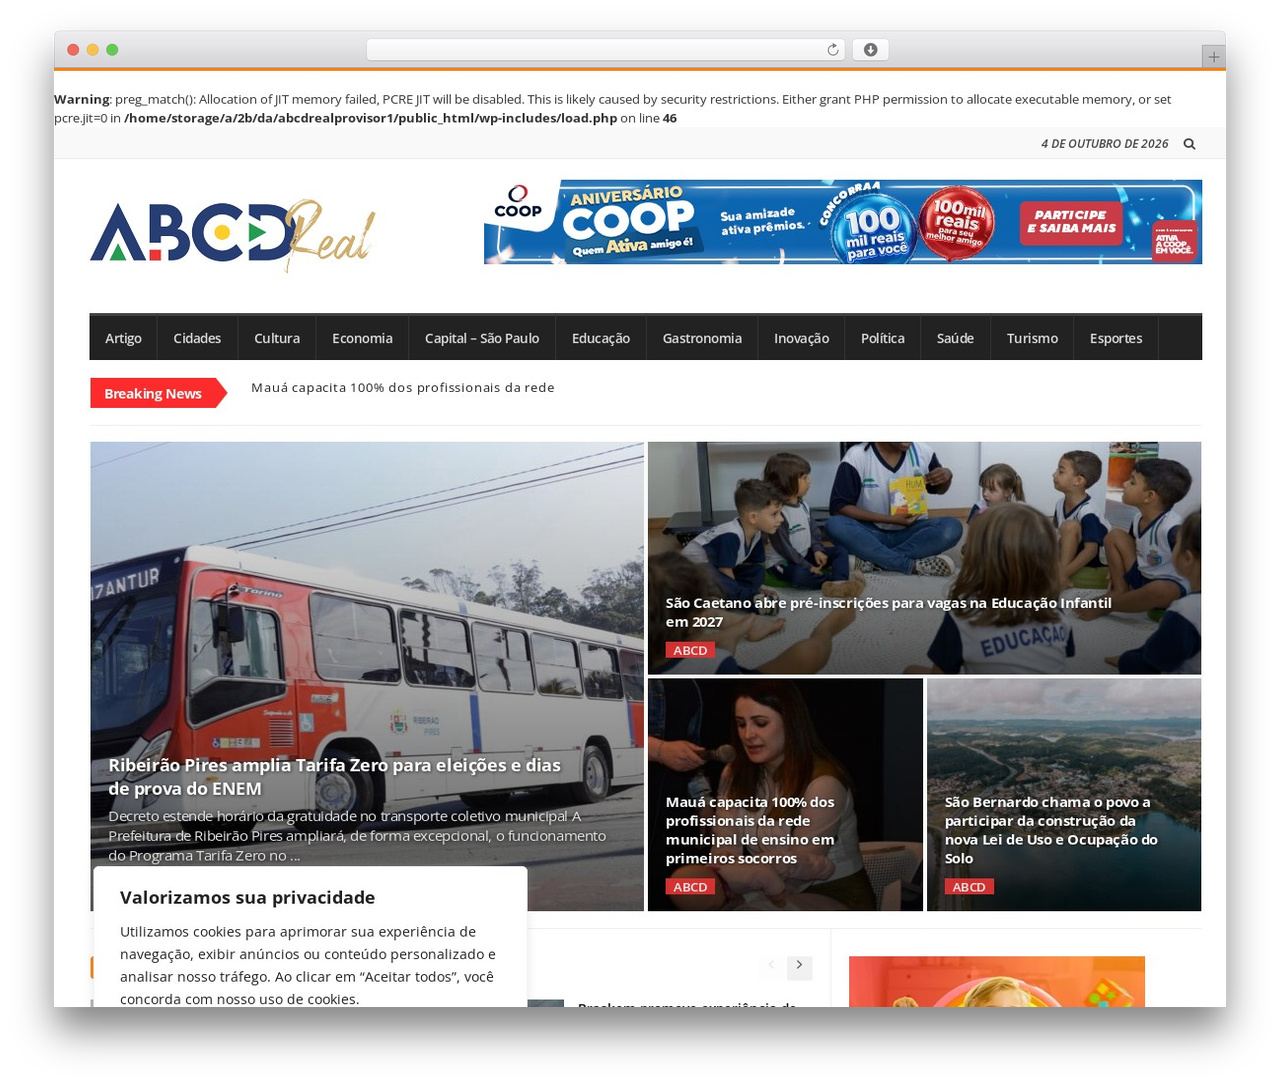This screenshot has width=1280, height=1084.
Task: Open the Política menu item
Action: (x=883, y=338)
